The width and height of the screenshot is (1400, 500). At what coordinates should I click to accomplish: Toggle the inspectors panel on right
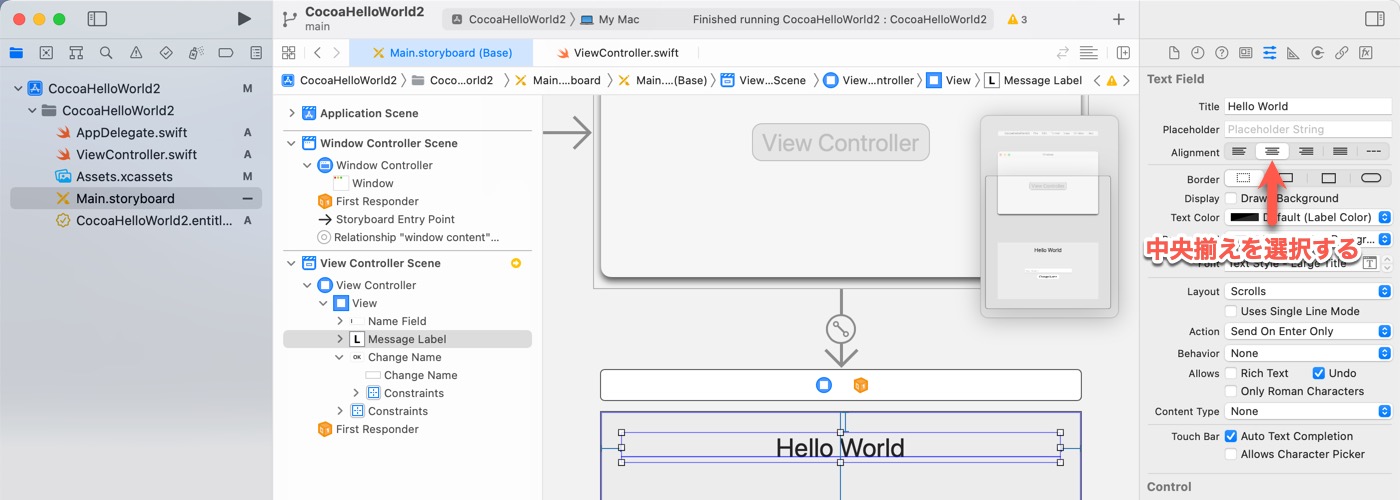coord(1374,19)
